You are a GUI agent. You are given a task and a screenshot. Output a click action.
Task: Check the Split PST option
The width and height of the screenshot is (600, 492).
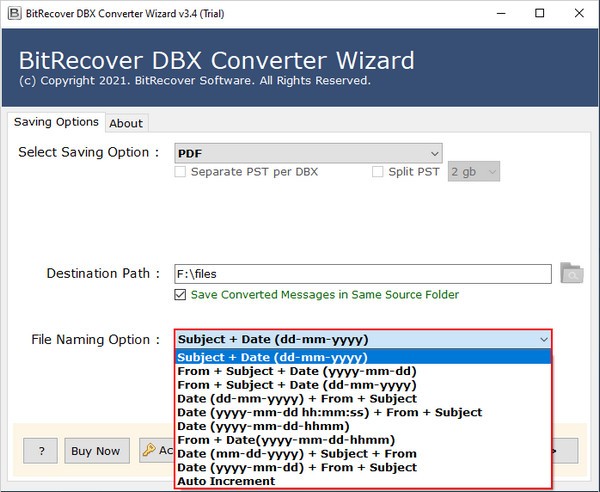click(x=377, y=171)
